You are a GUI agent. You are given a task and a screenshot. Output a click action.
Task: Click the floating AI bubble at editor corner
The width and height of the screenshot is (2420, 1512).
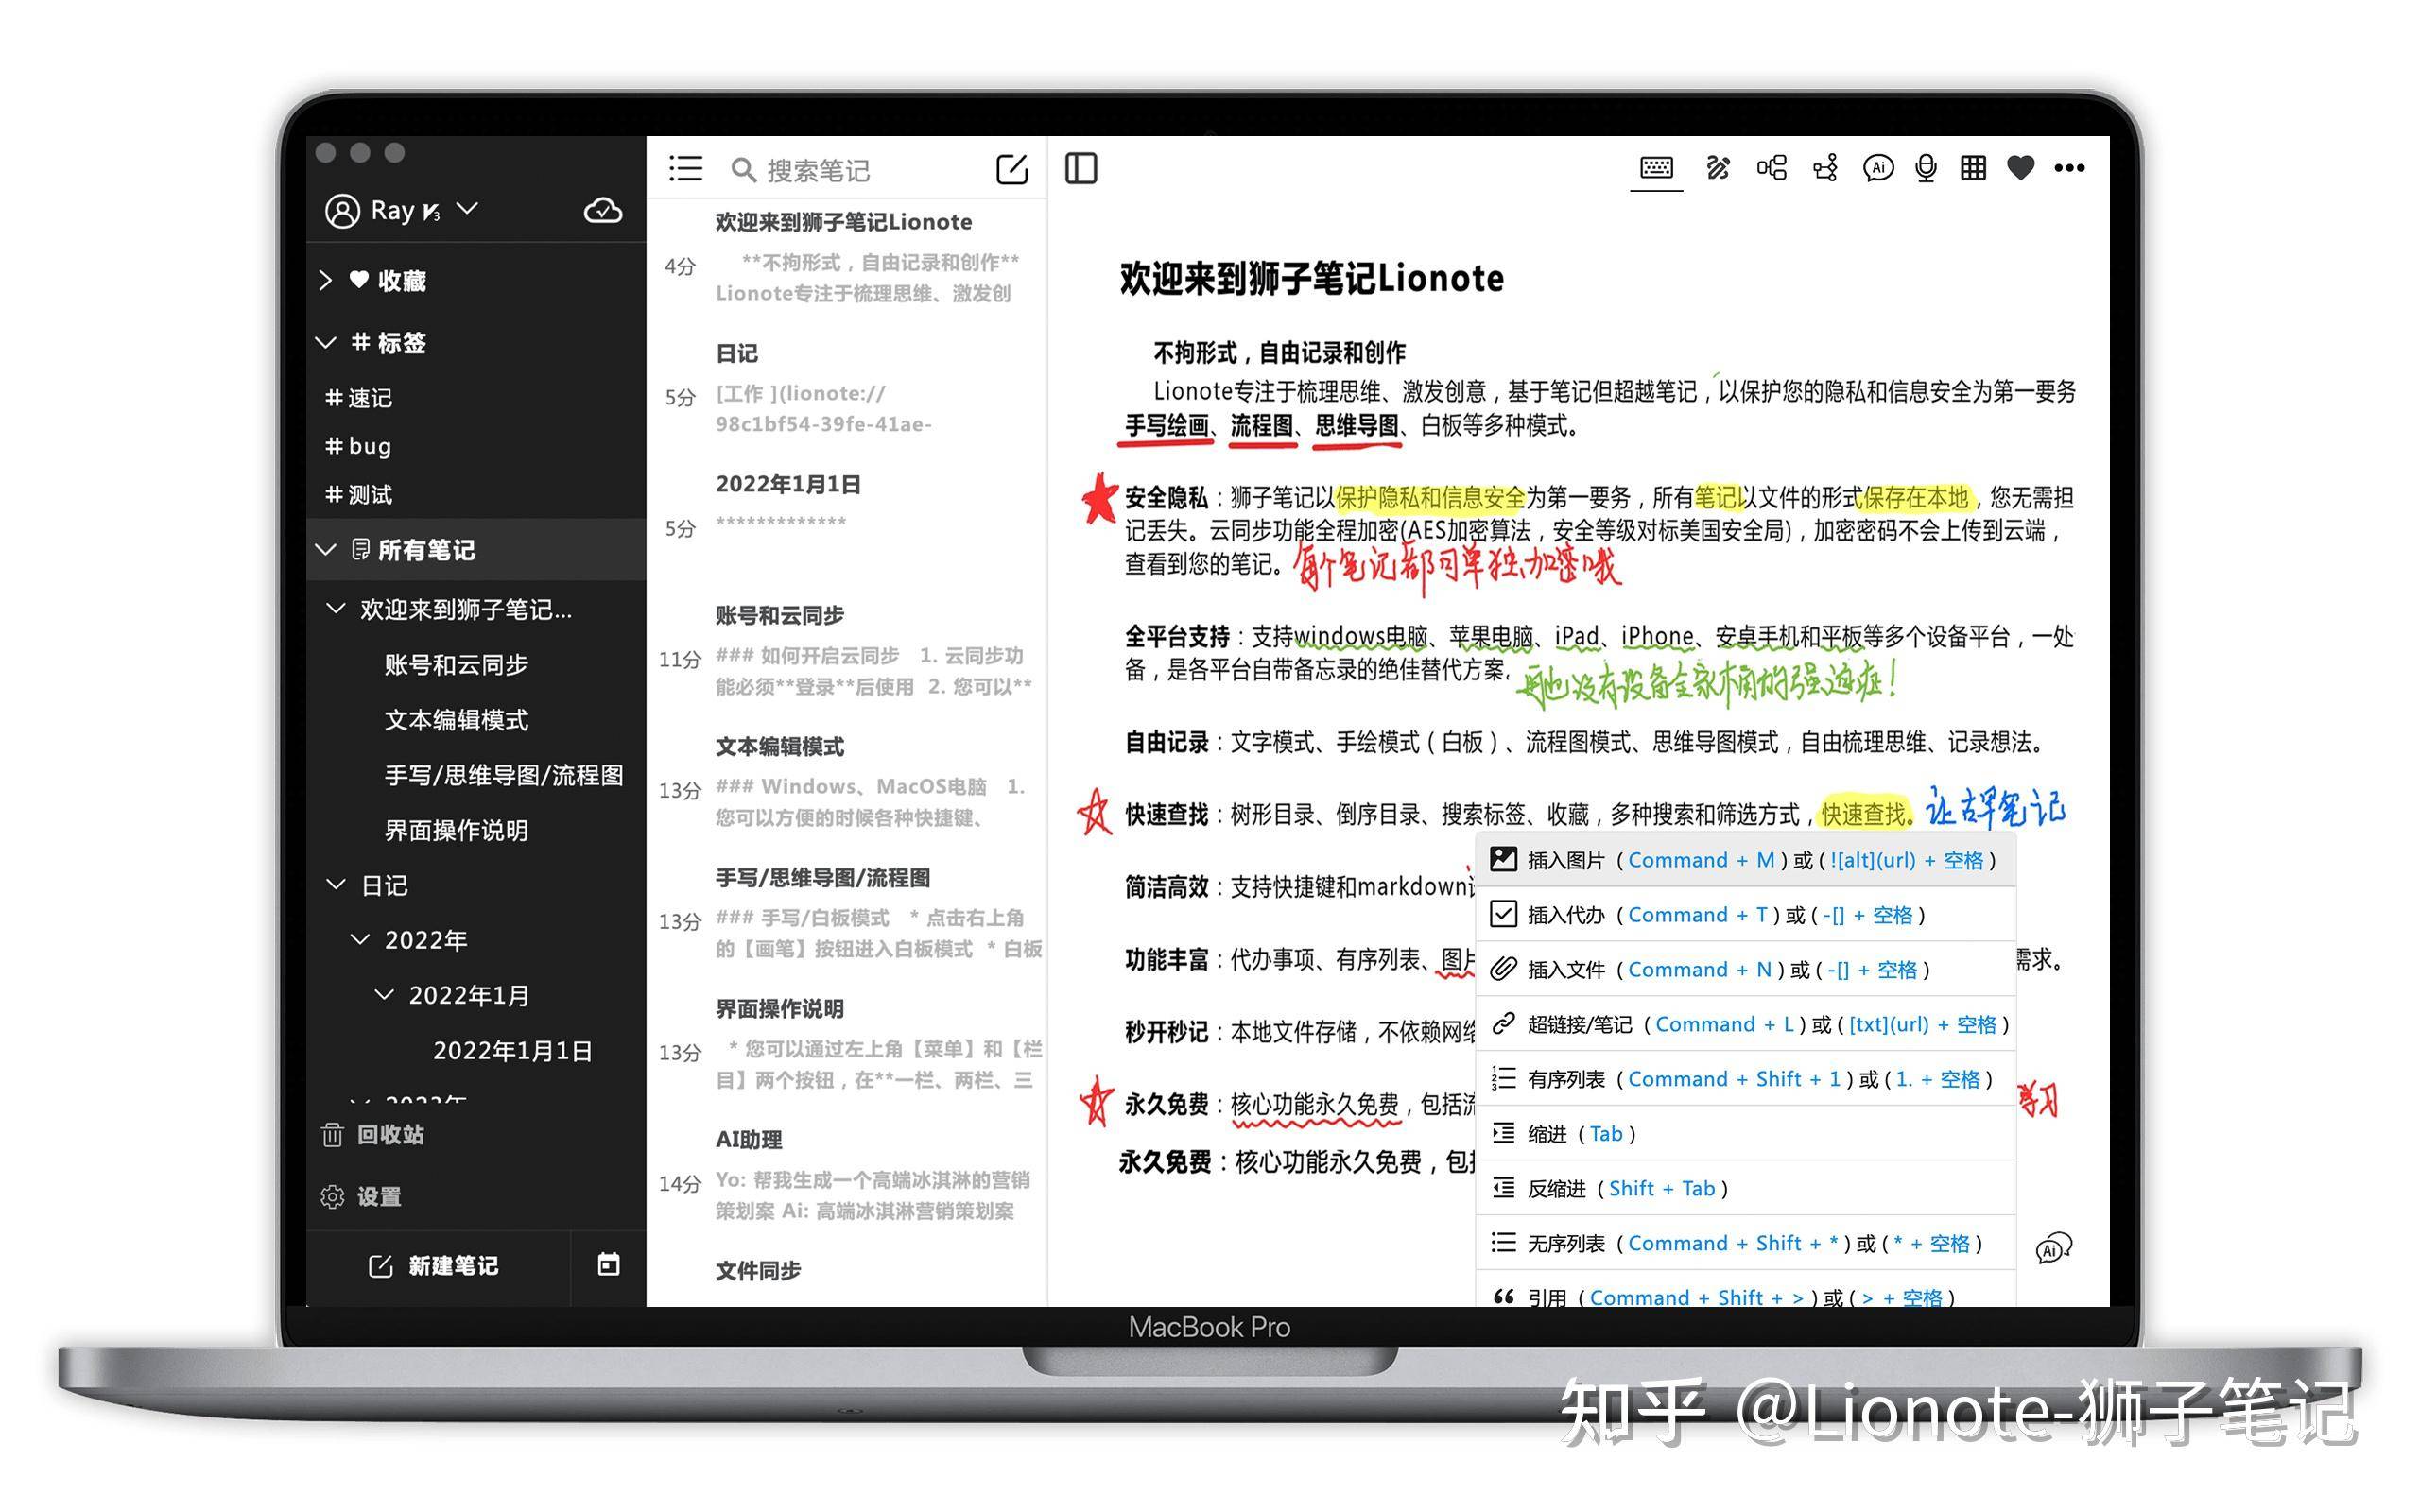pyautogui.click(x=2053, y=1248)
